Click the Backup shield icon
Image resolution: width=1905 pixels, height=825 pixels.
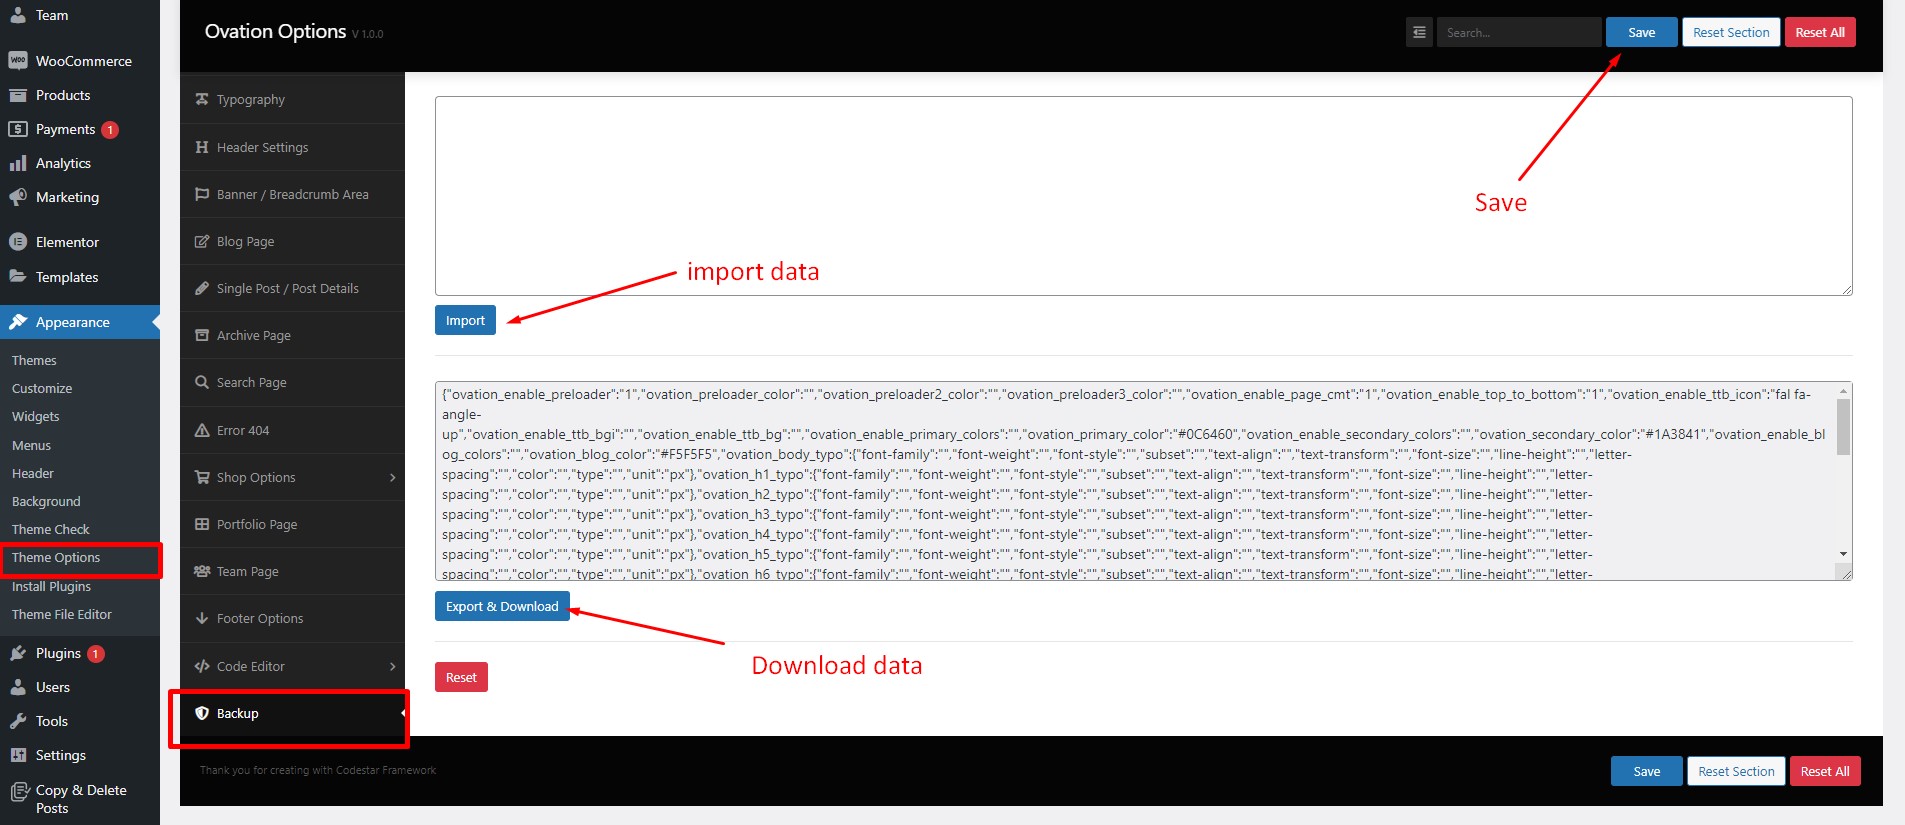[x=202, y=713]
